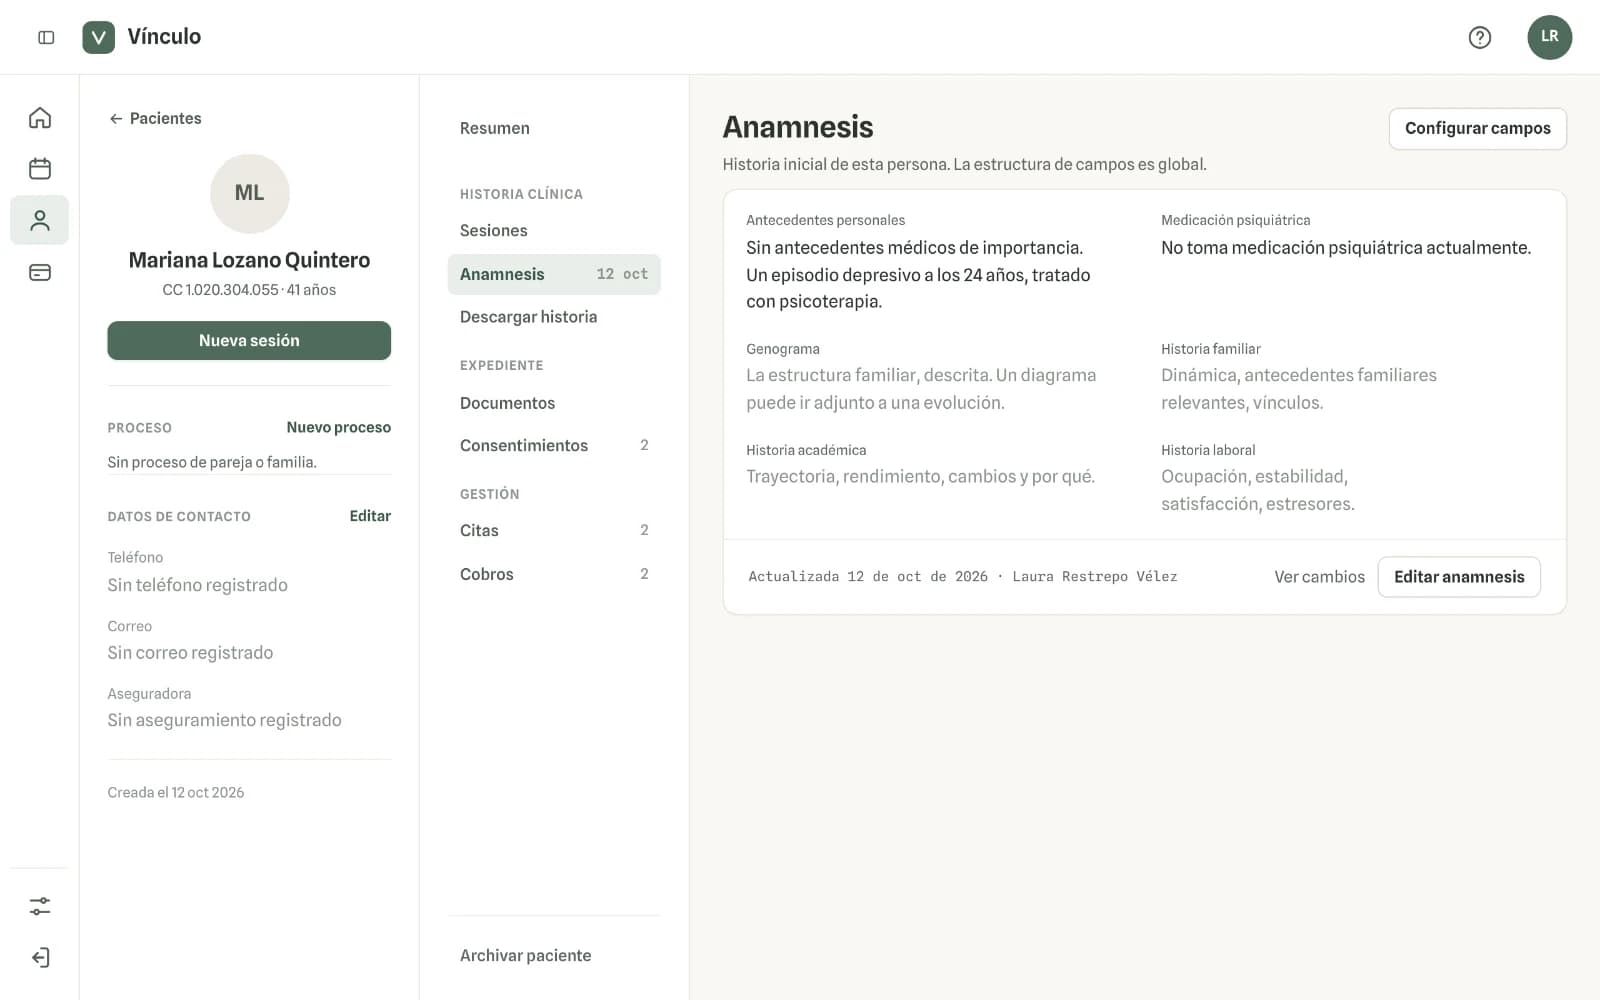
Task: Select the patients person icon
Action: pyautogui.click(x=40, y=220)
